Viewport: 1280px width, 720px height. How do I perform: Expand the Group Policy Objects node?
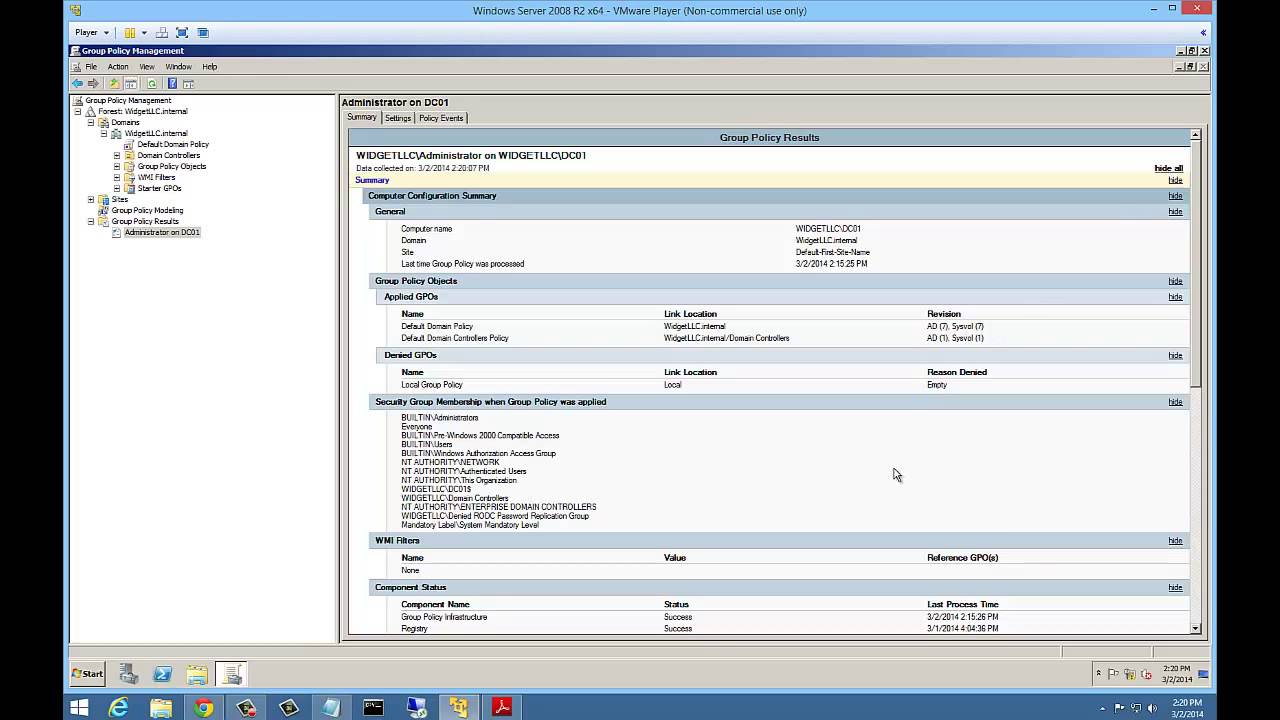[116, 166]
